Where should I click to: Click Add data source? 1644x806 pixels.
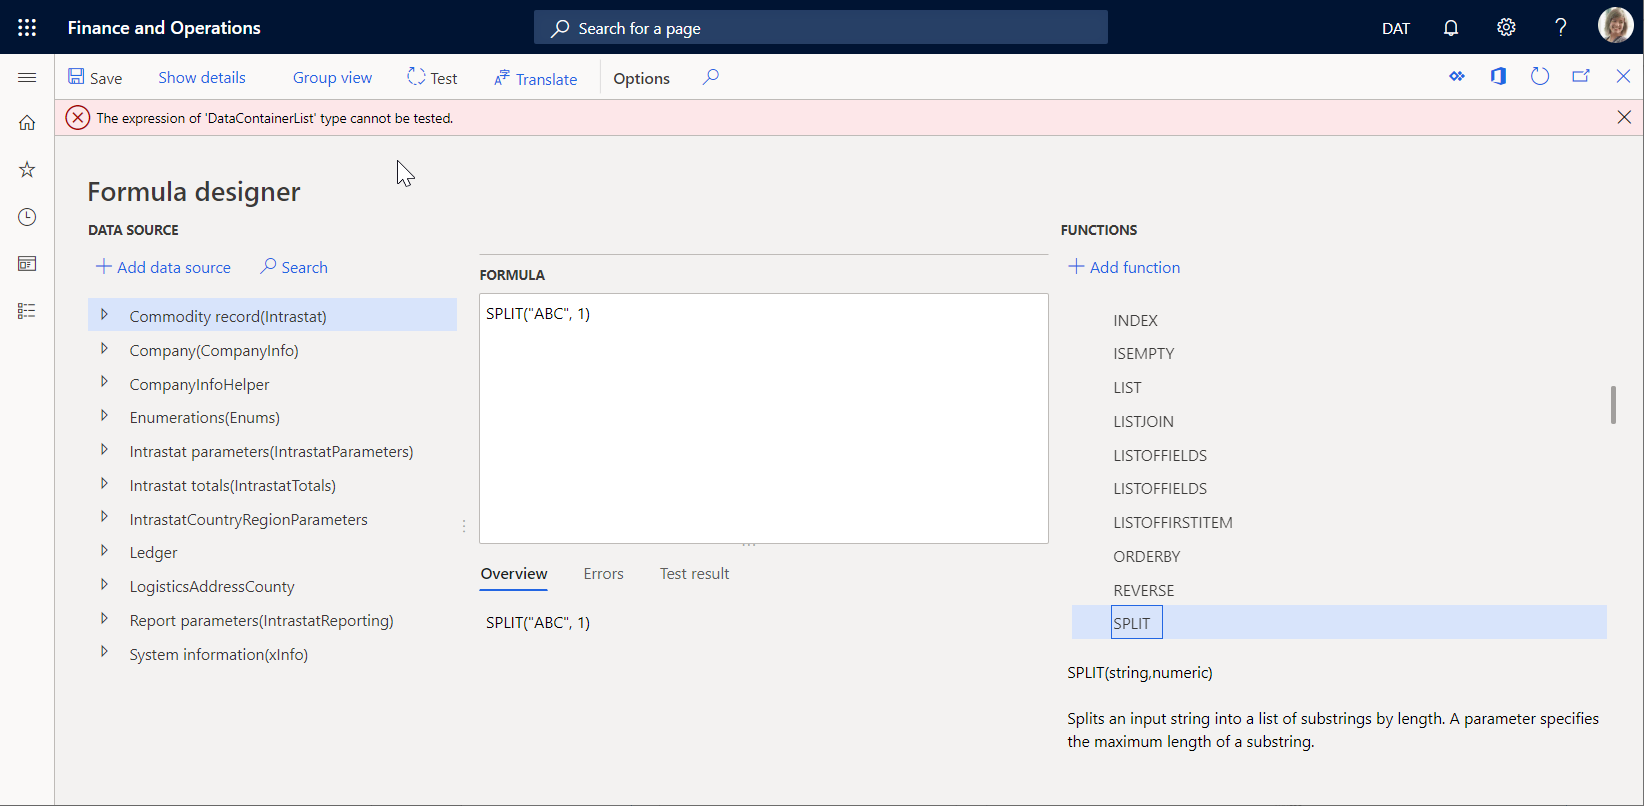tap(163, 267)
